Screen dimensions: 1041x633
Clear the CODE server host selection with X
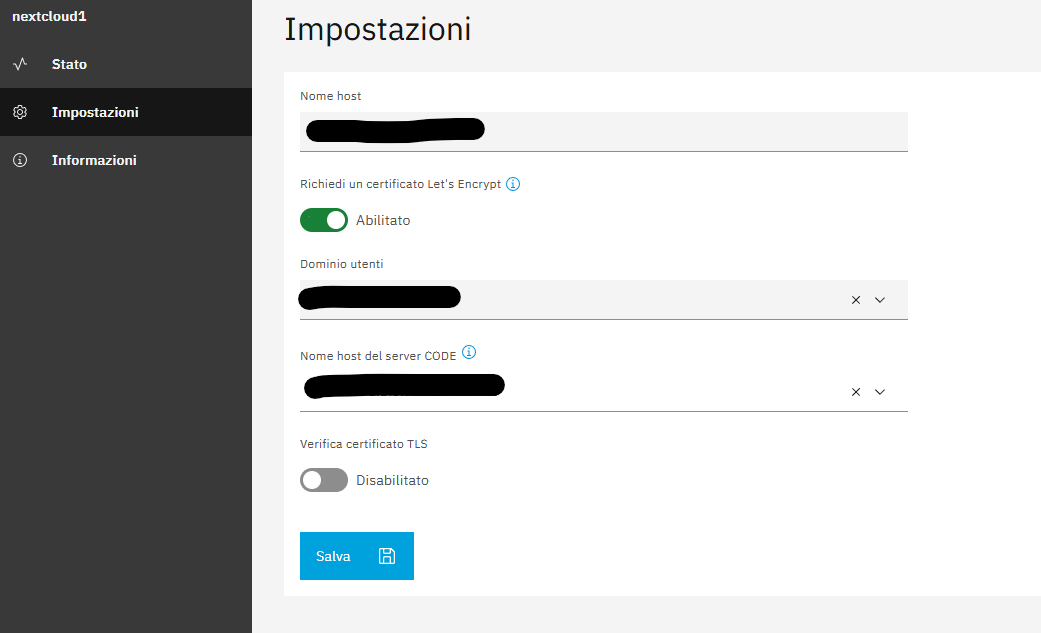(x=855, y=392)
